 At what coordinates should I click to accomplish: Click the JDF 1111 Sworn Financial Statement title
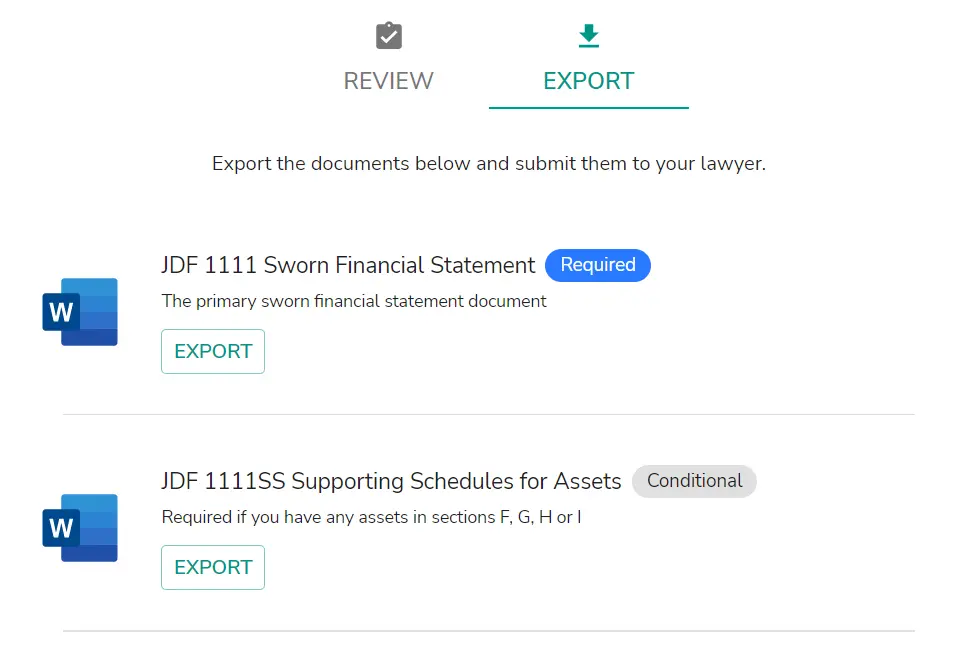click(348, 265)
